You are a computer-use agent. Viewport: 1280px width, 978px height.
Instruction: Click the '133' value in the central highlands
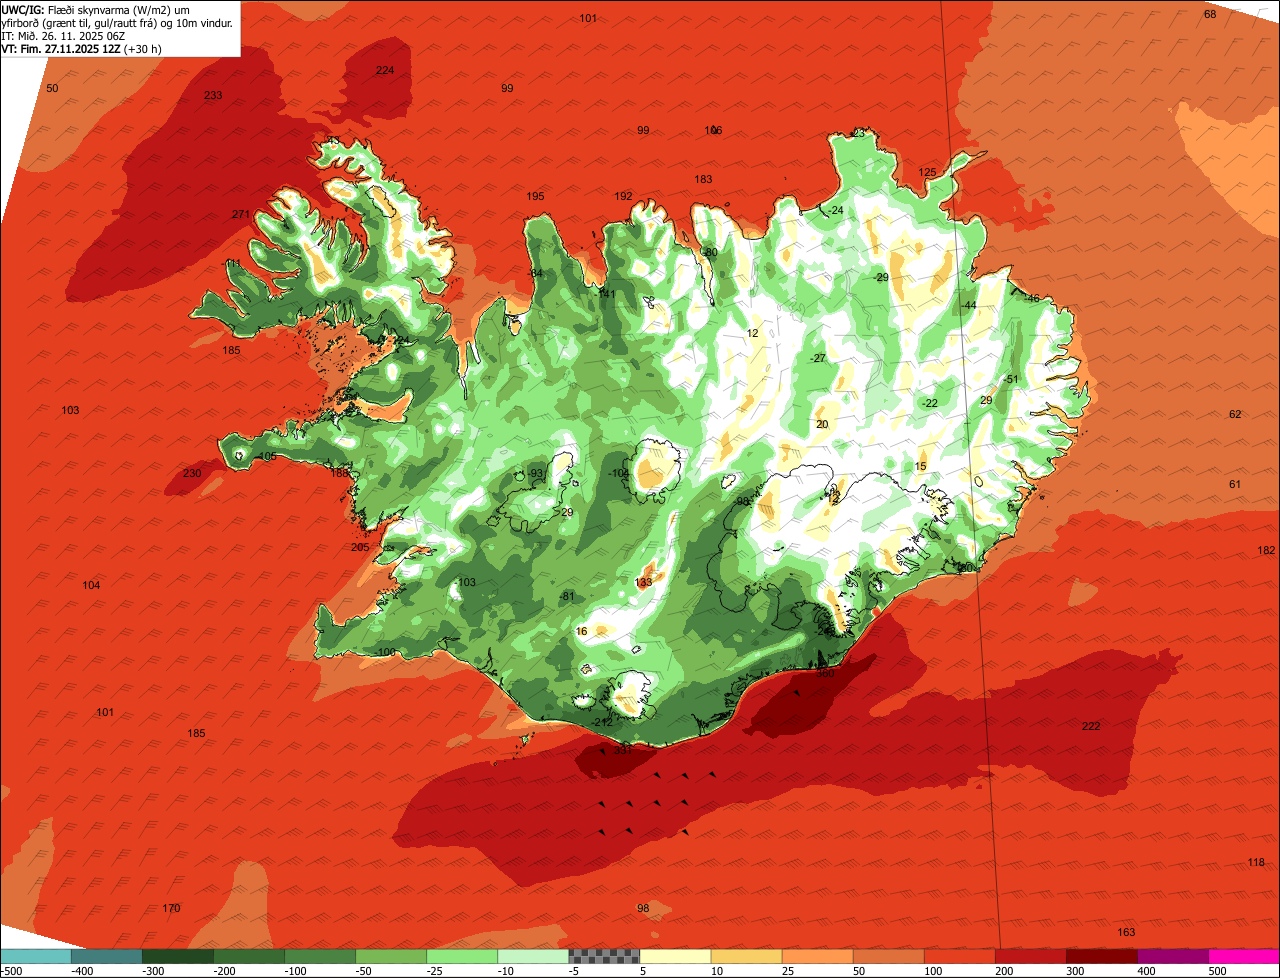click(644, 582)
